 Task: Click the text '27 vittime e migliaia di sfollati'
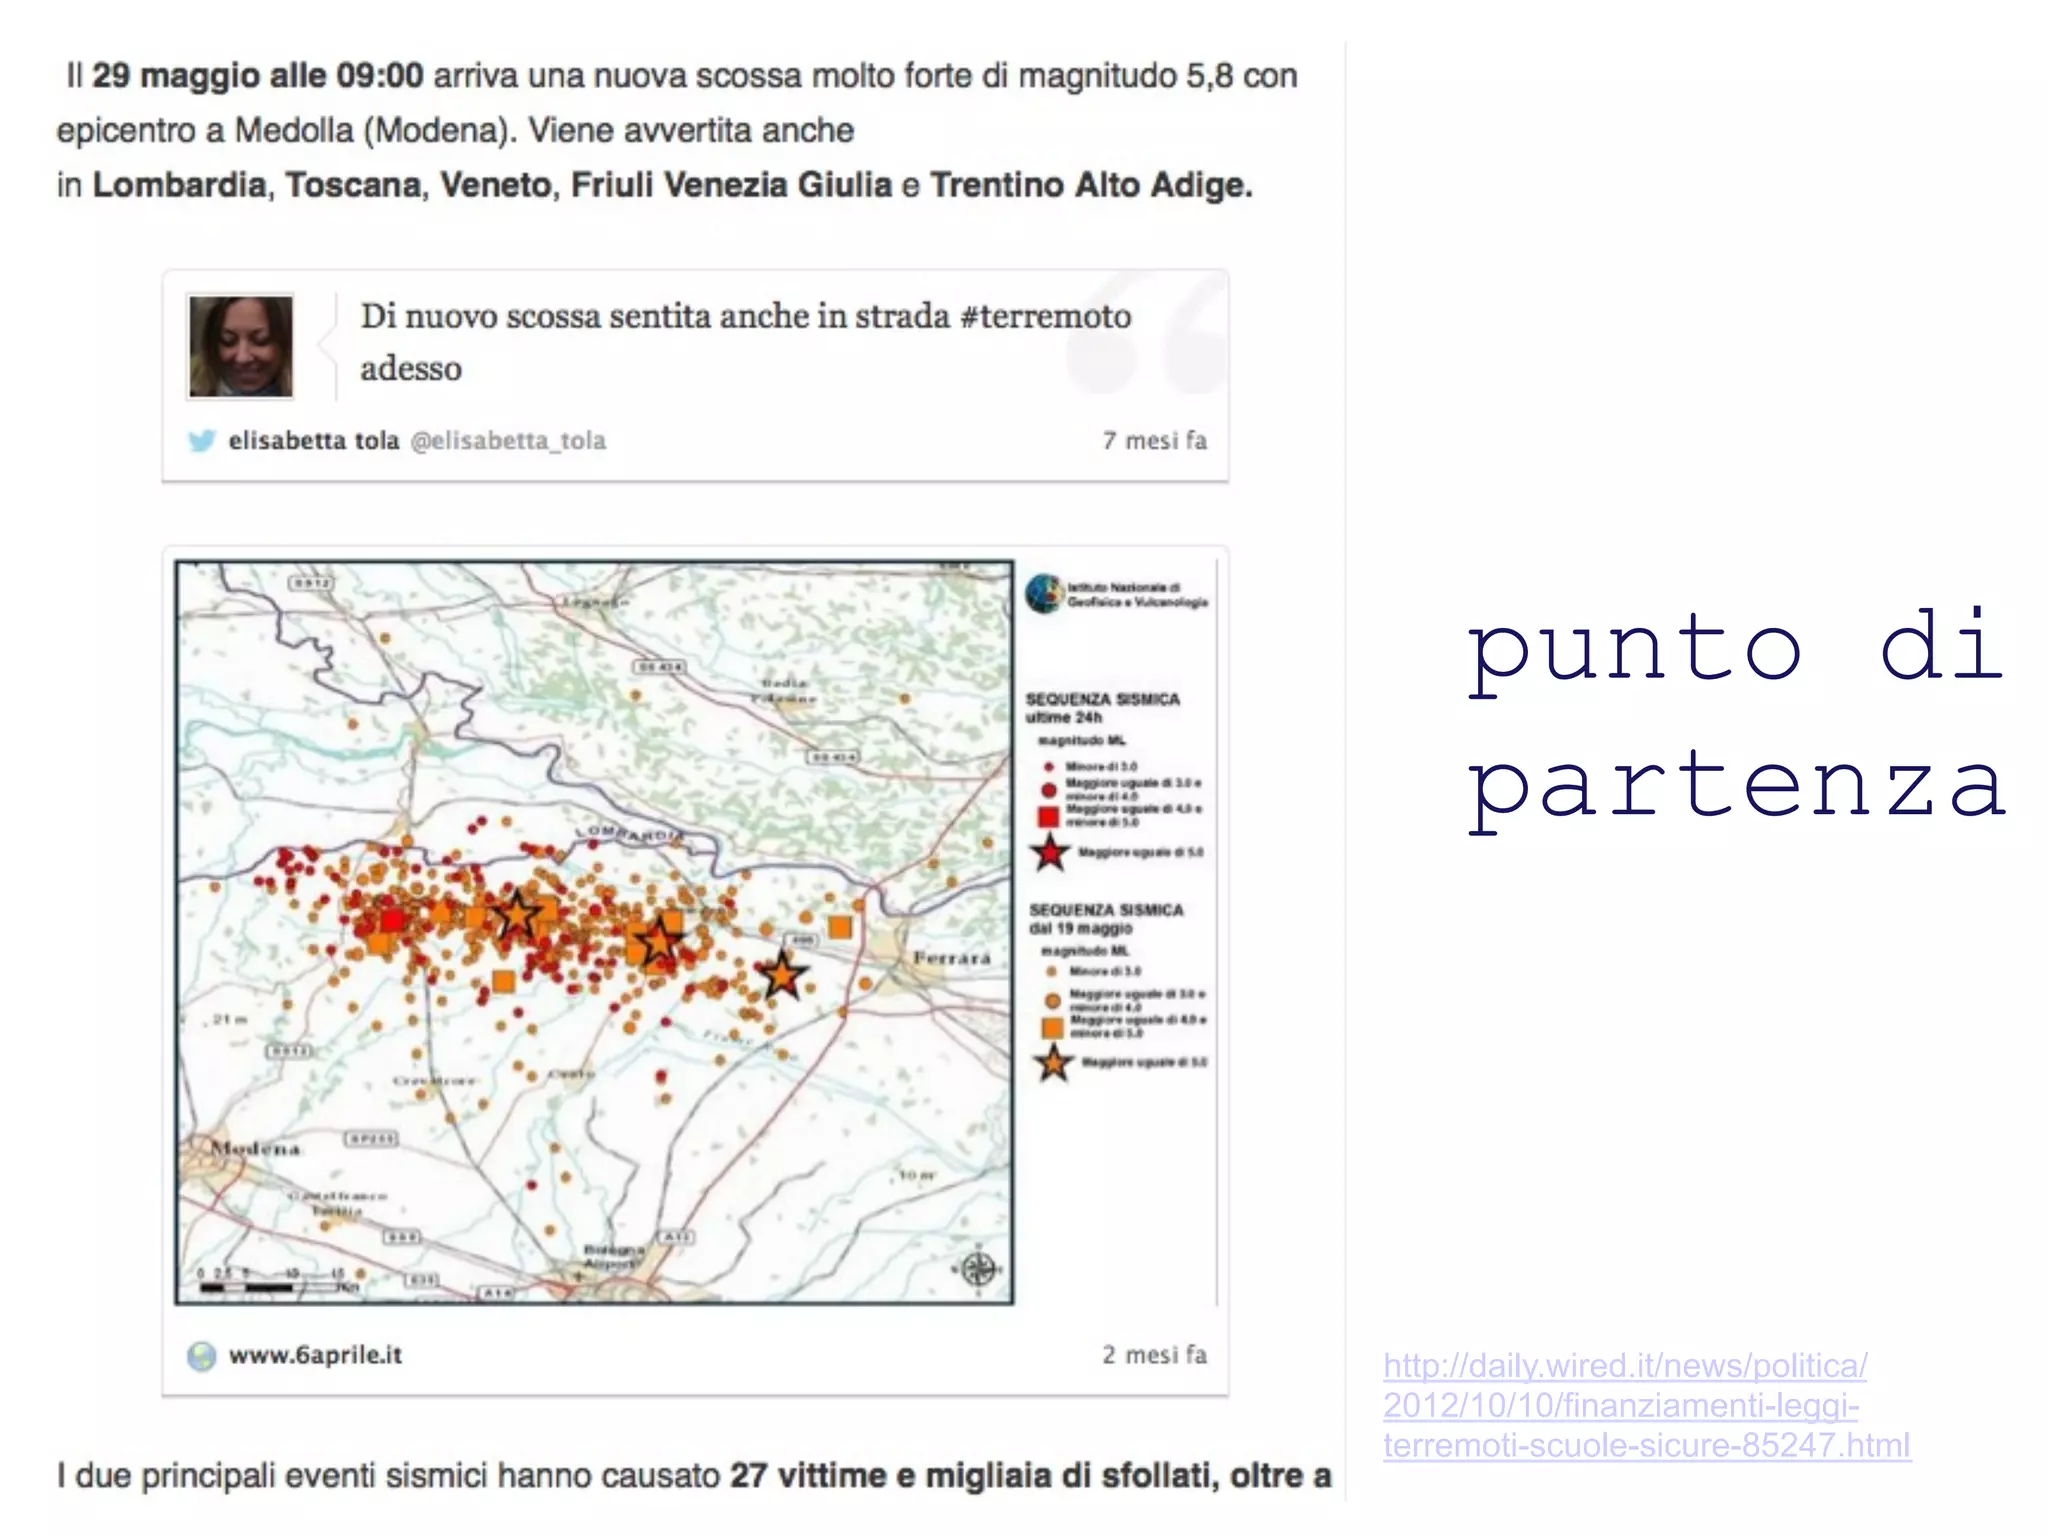coord(970,1475)
